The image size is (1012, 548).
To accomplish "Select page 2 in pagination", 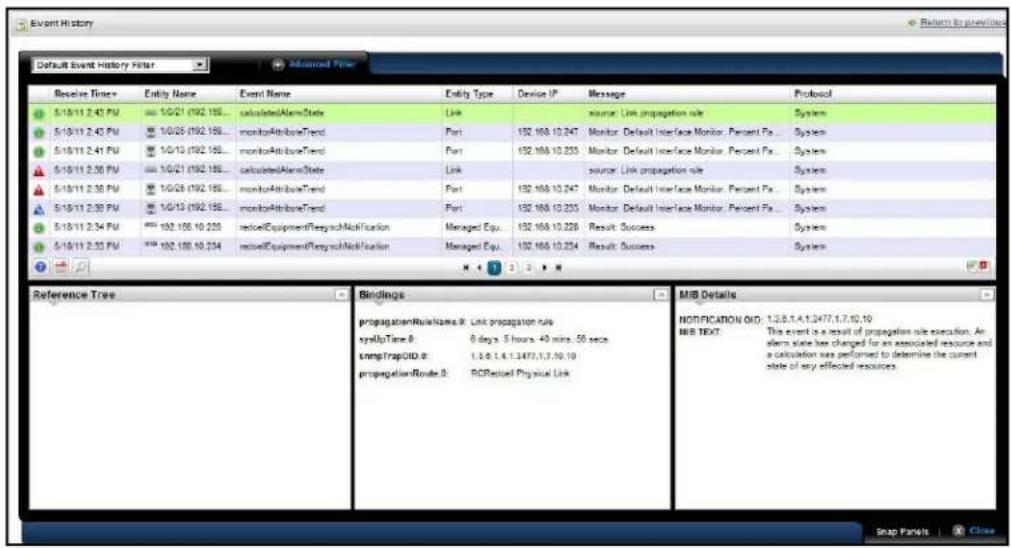I will (x=511, y=268).
